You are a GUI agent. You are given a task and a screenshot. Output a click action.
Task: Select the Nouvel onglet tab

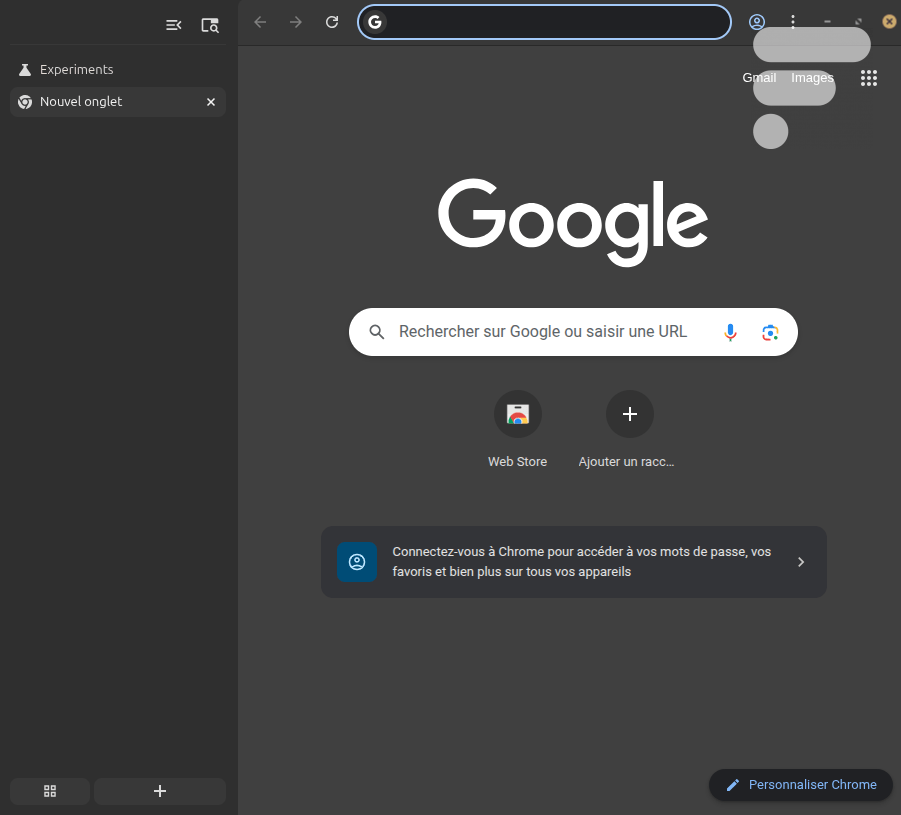100,102
